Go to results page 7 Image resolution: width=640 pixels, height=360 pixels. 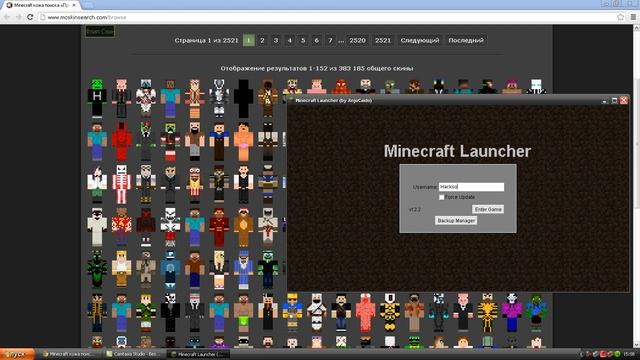[330, 40]
